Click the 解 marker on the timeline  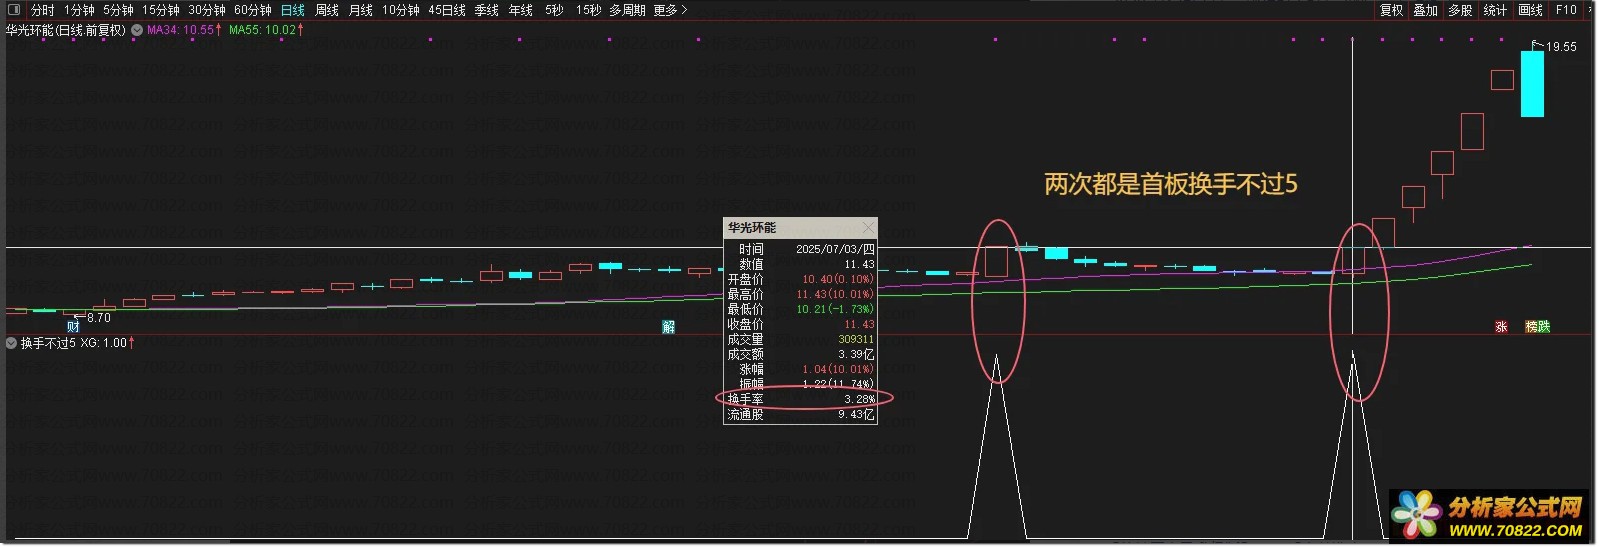click(x=668, y=327)
